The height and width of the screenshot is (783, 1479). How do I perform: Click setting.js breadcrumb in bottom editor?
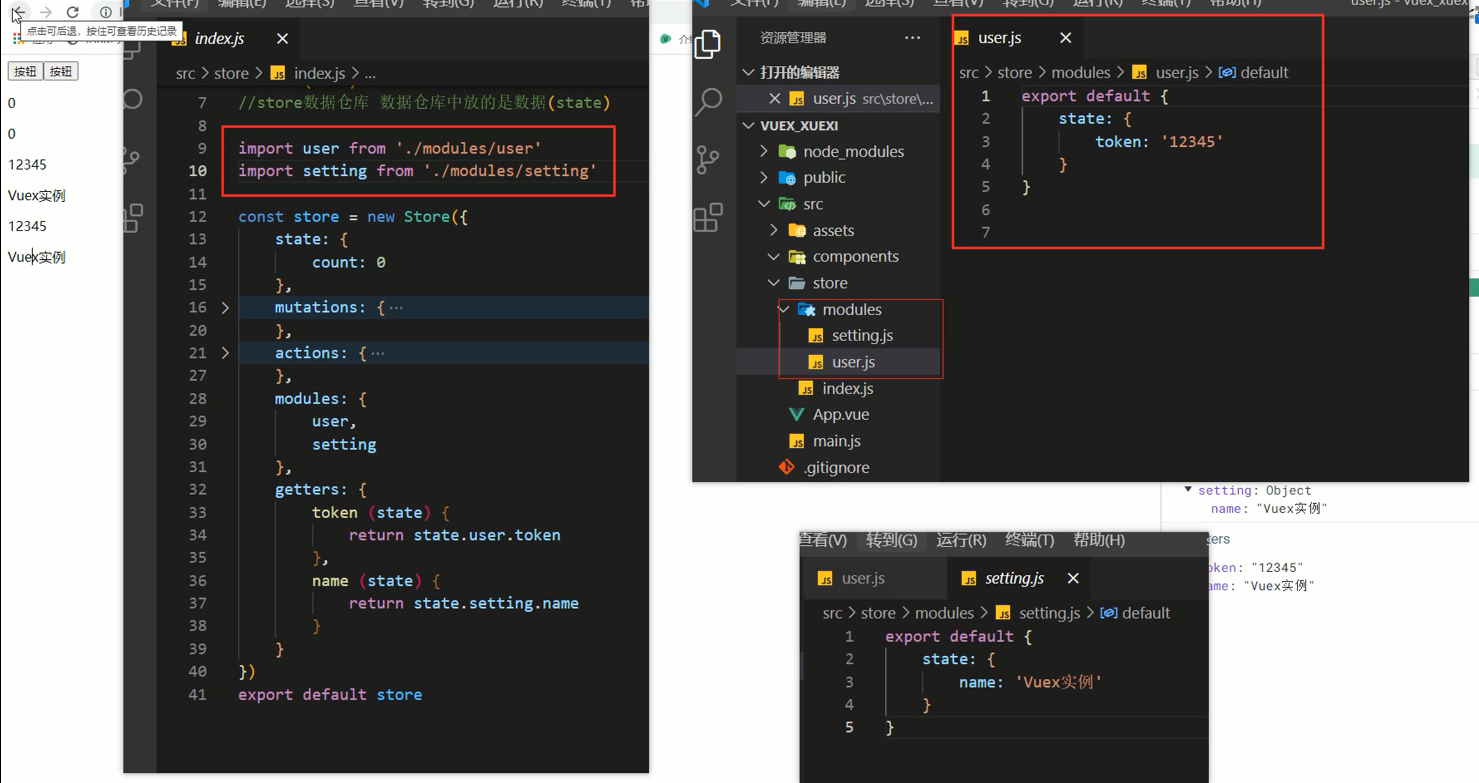1050,613
